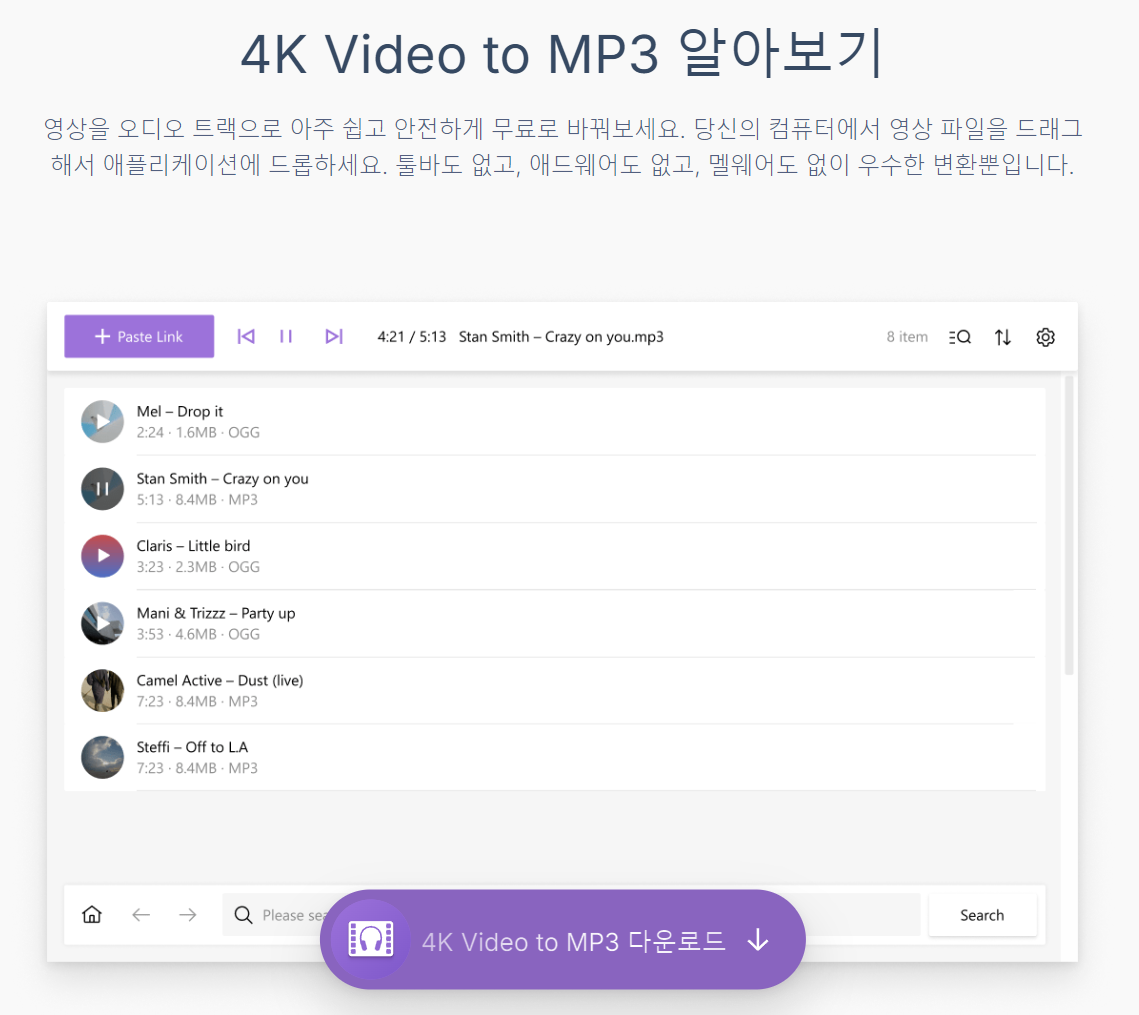Click the '4K Video to MP3 알아보기' heading
Image resolution: width=1139 pixels, height=1015 pixels.
pos(562,52)
